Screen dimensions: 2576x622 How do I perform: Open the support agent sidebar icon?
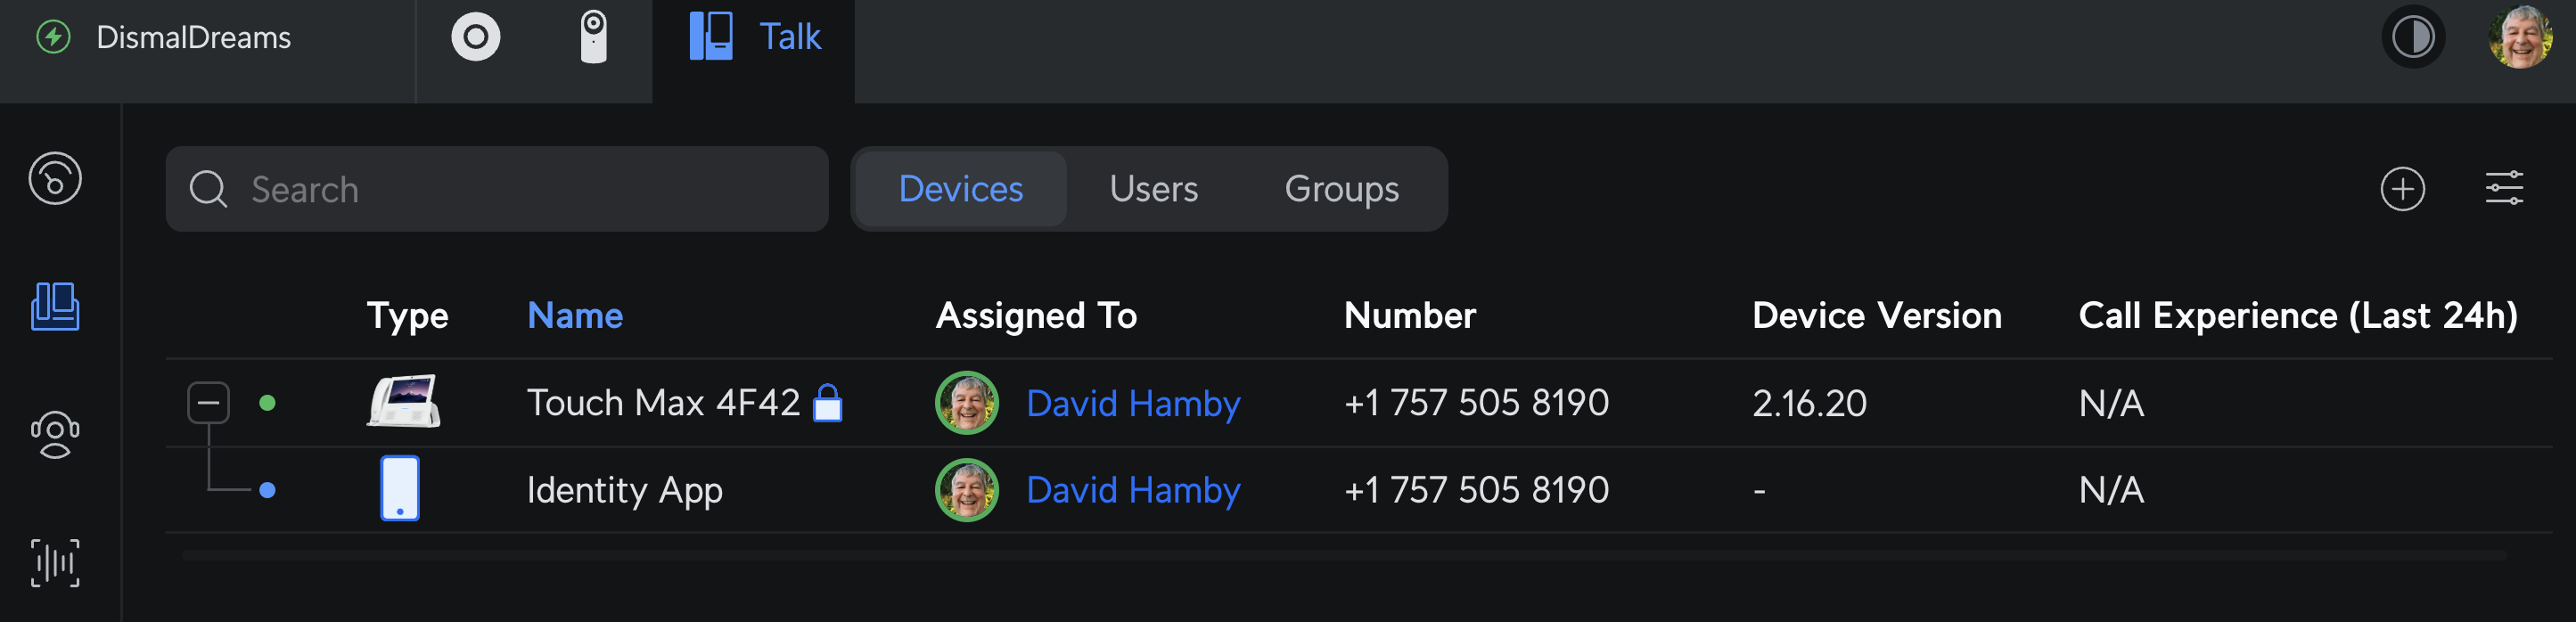pos(55,435)
